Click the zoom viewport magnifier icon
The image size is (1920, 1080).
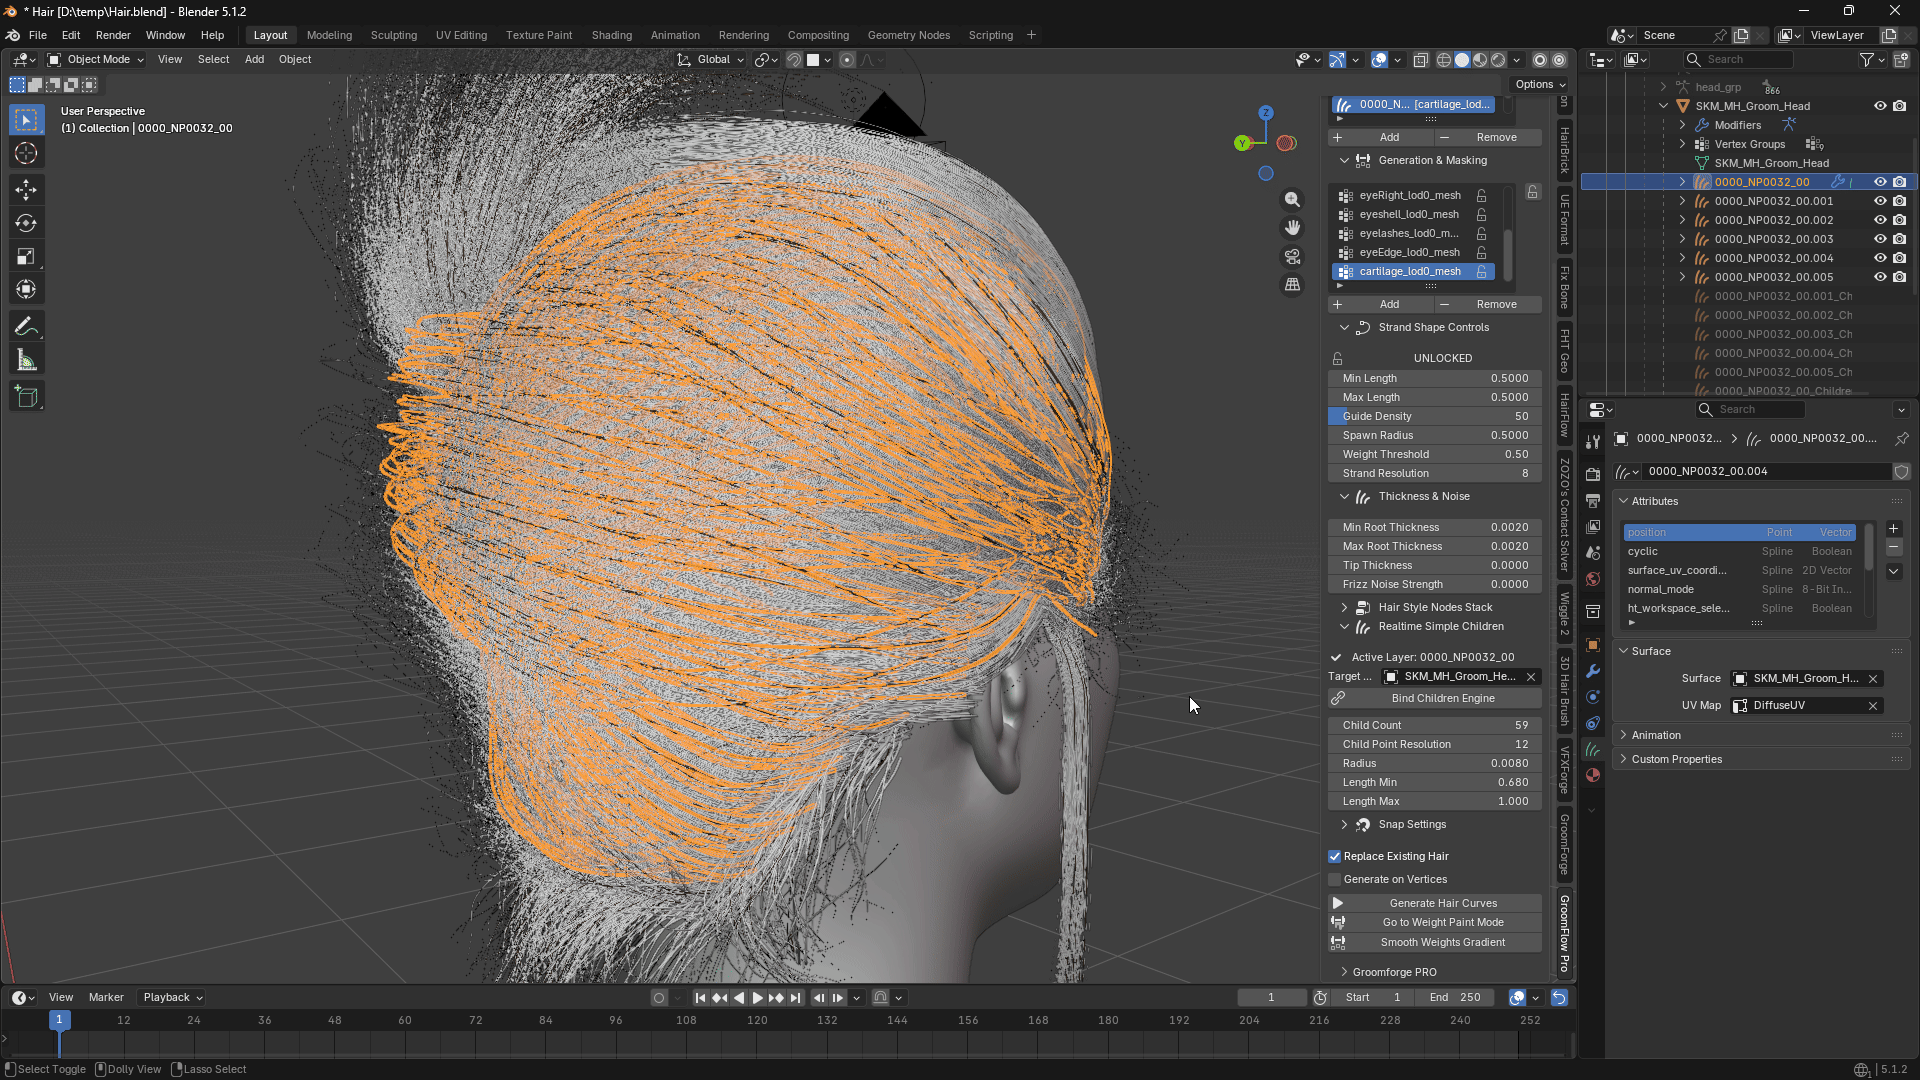1293,200
